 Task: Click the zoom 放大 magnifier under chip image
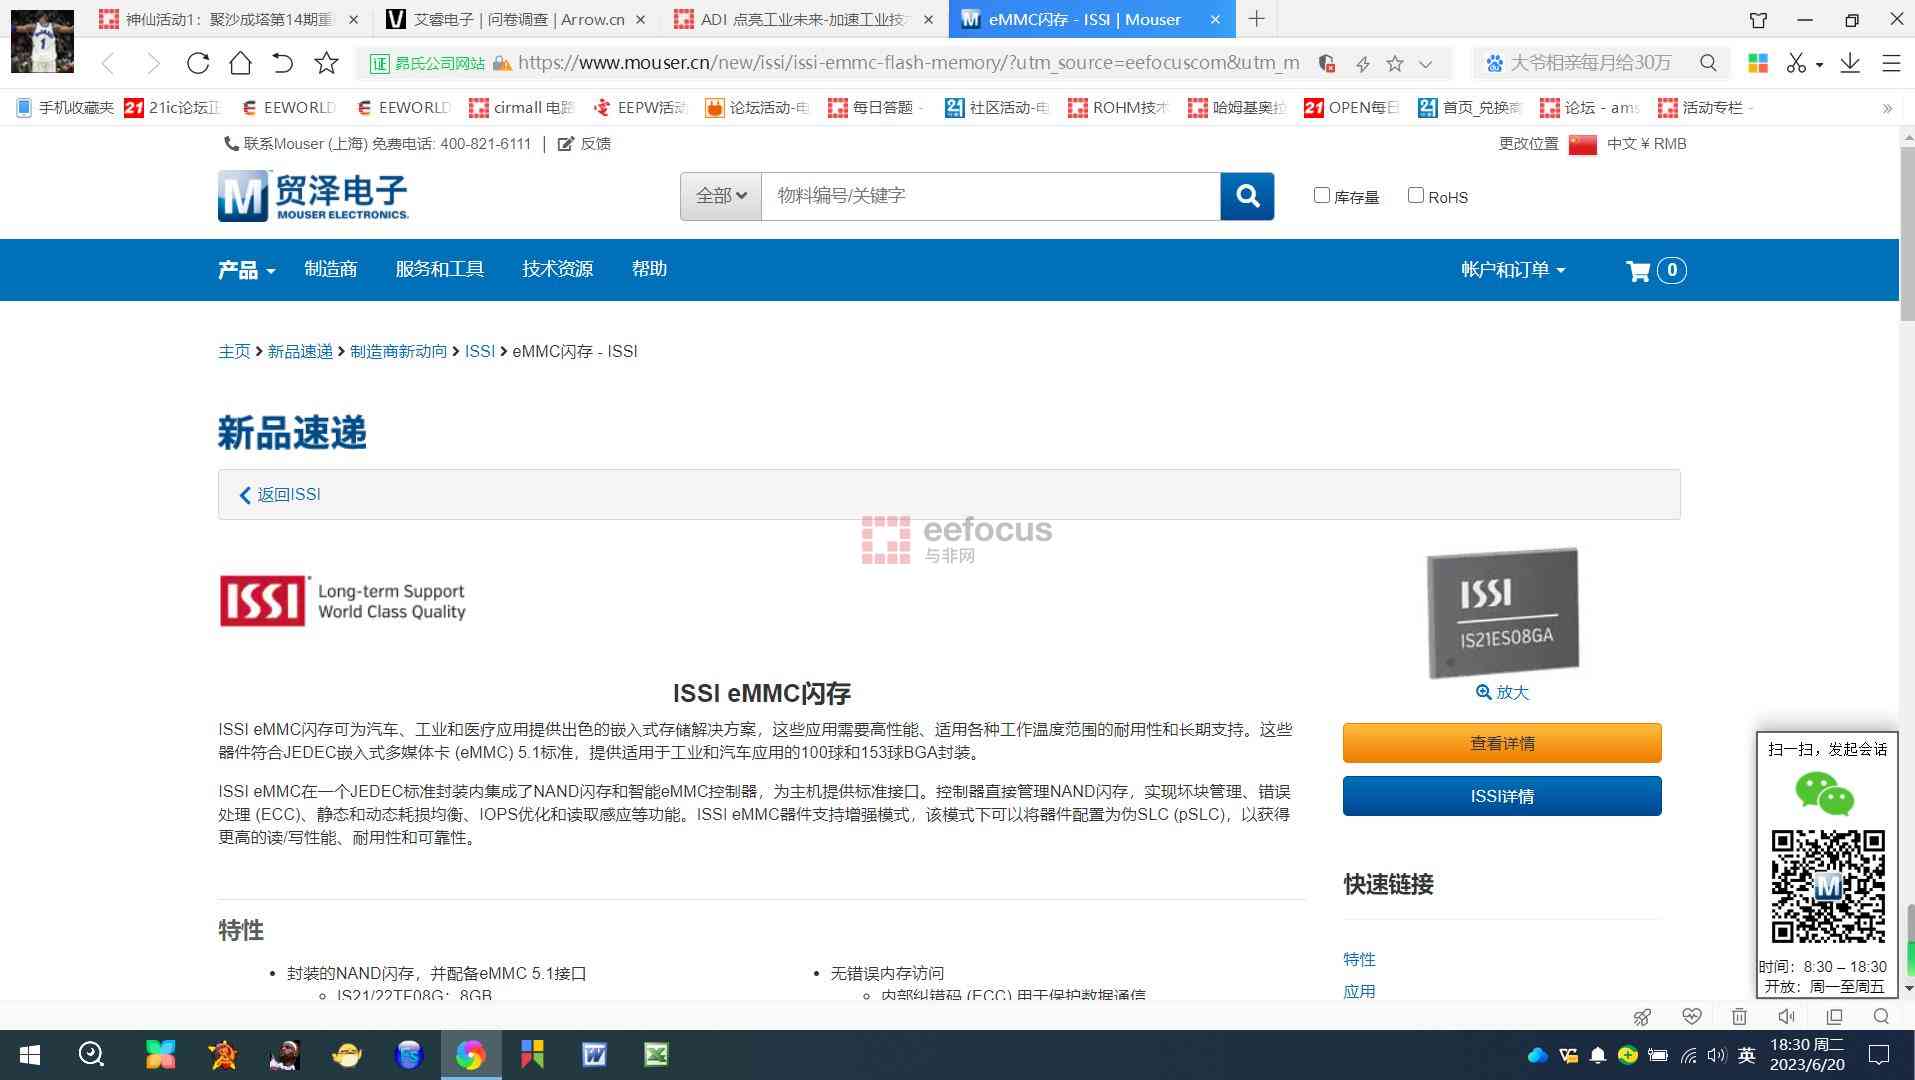coord(1483,692)
